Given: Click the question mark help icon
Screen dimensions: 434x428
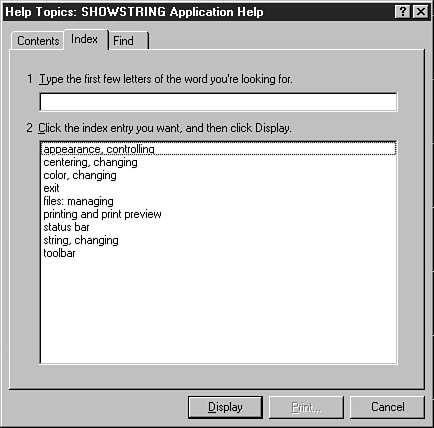Looking at the screenshot, I should (402, 12).
